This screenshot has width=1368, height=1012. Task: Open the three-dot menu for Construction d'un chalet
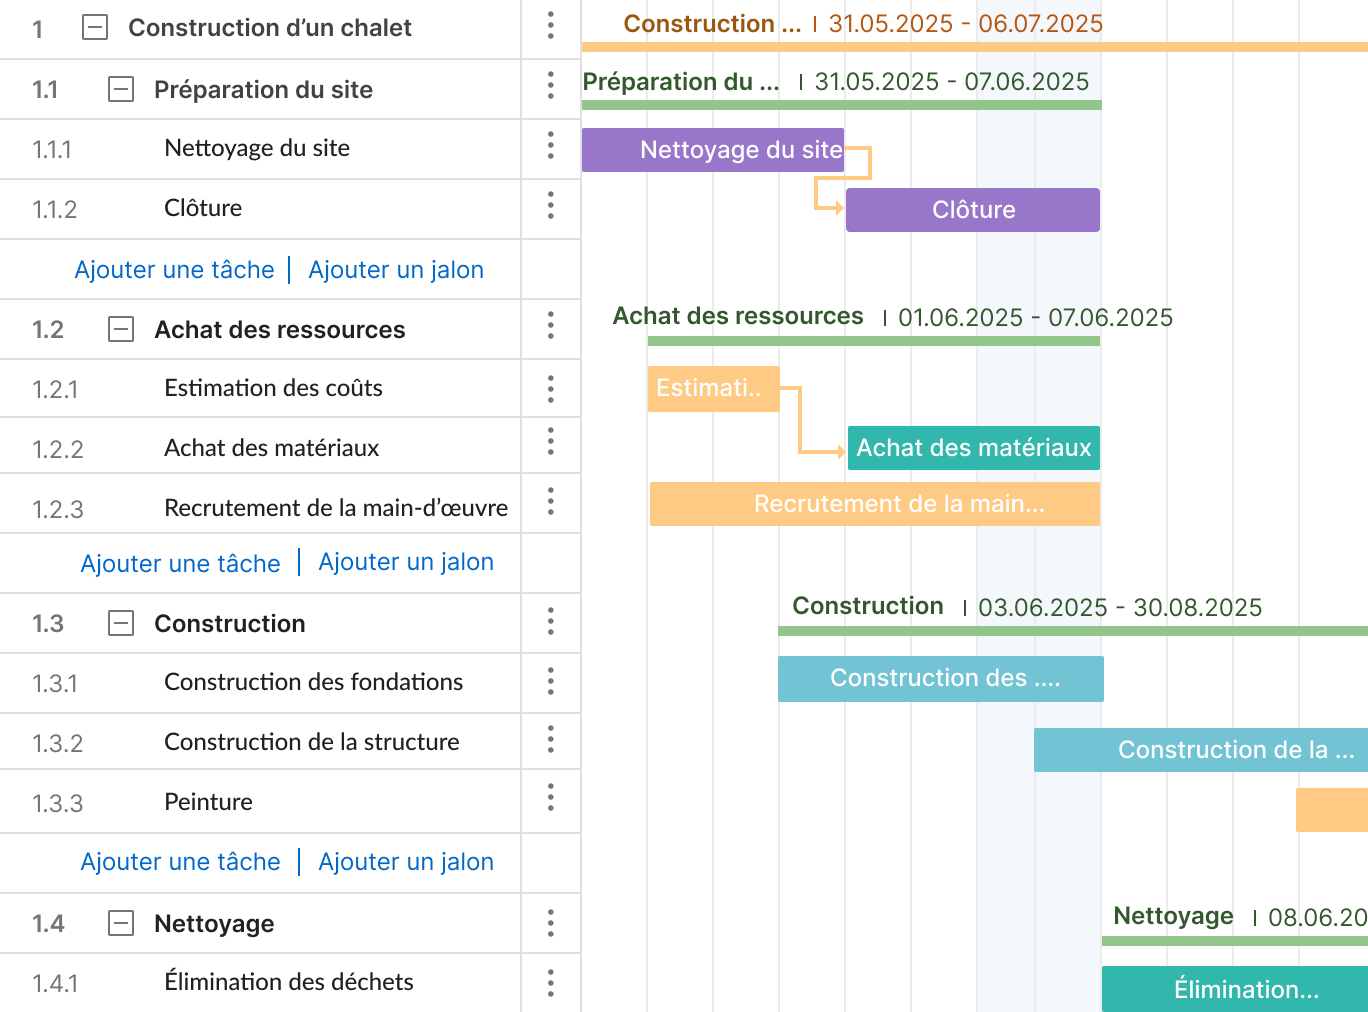pos(551,25)
